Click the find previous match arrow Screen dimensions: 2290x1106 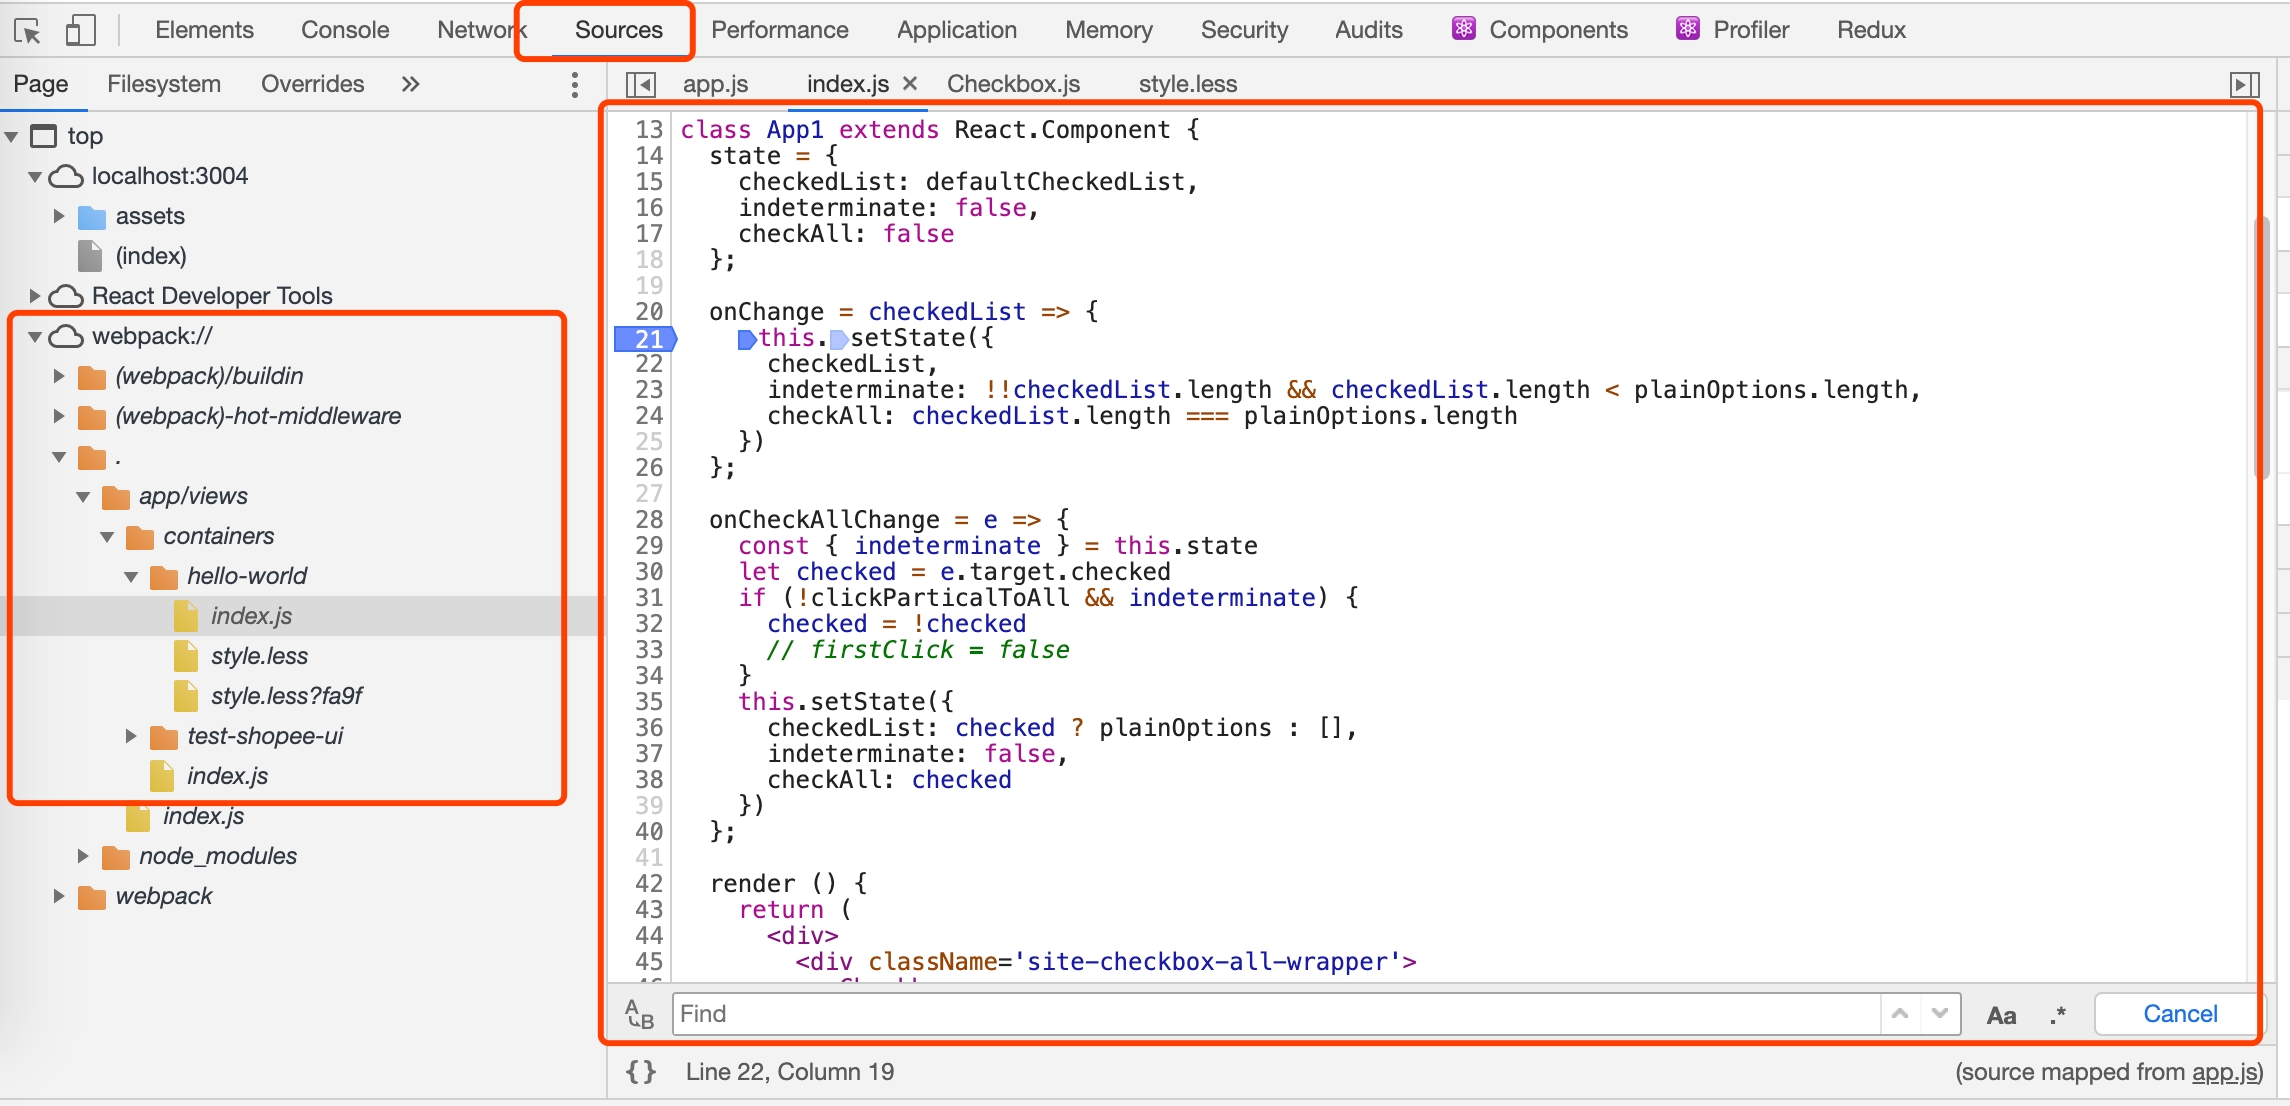tap(1900, 1014)
